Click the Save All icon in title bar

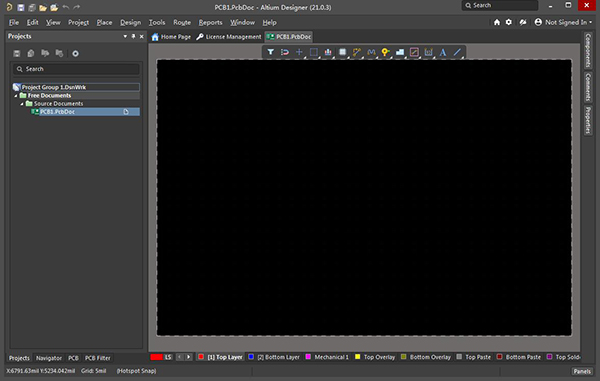(32, 7)
